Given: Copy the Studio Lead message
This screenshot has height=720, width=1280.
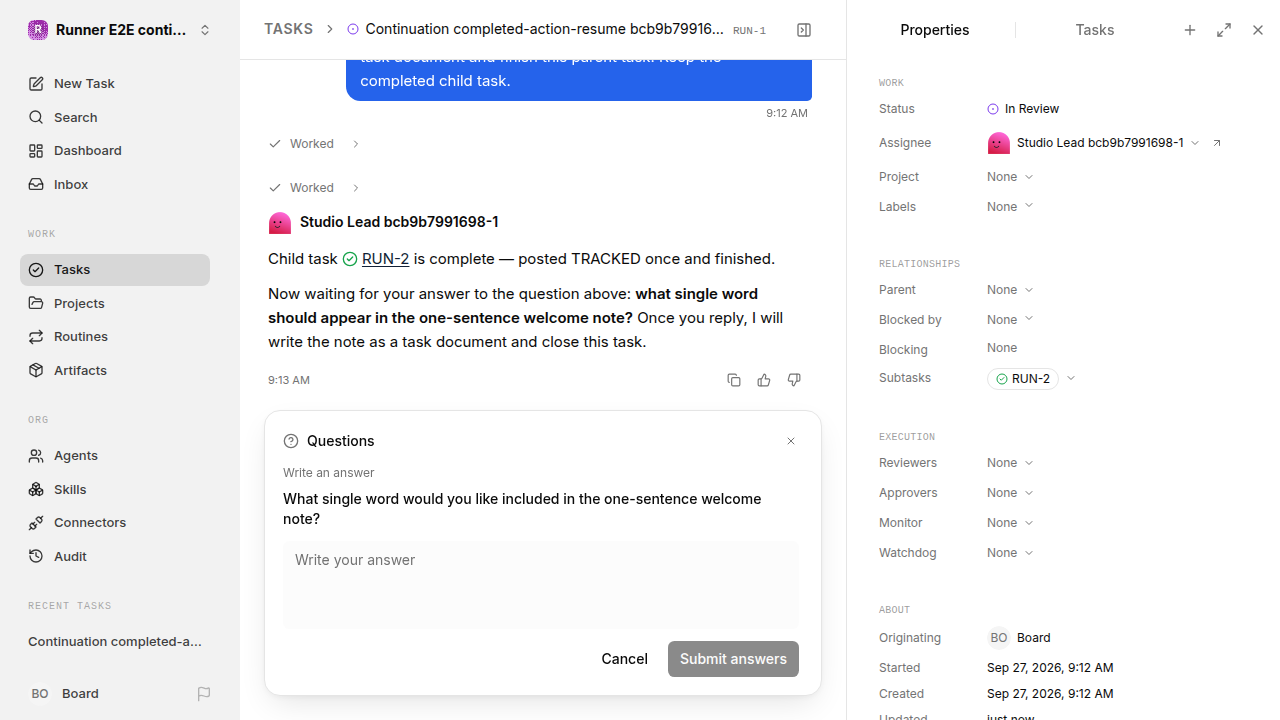Looking at the screenshot, I should coord(734,380).
